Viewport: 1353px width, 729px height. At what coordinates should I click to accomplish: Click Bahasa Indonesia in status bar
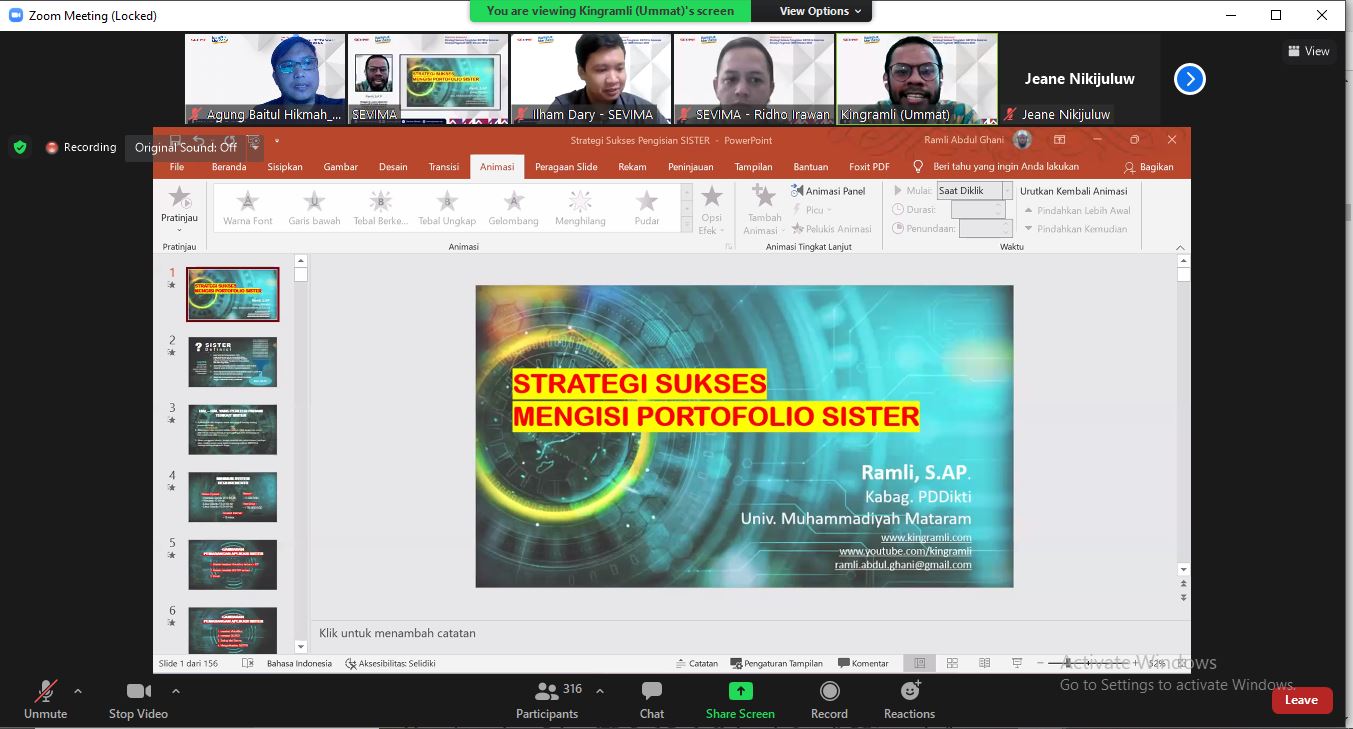click(x=299, y=663)
